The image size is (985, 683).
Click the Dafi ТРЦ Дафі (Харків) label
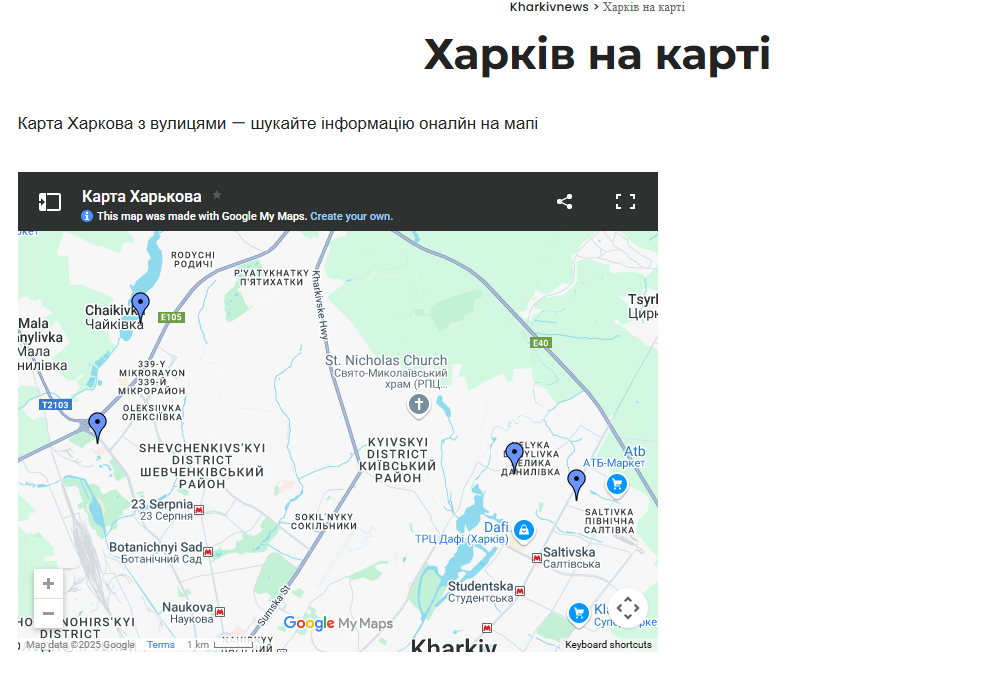coord(462,533)
